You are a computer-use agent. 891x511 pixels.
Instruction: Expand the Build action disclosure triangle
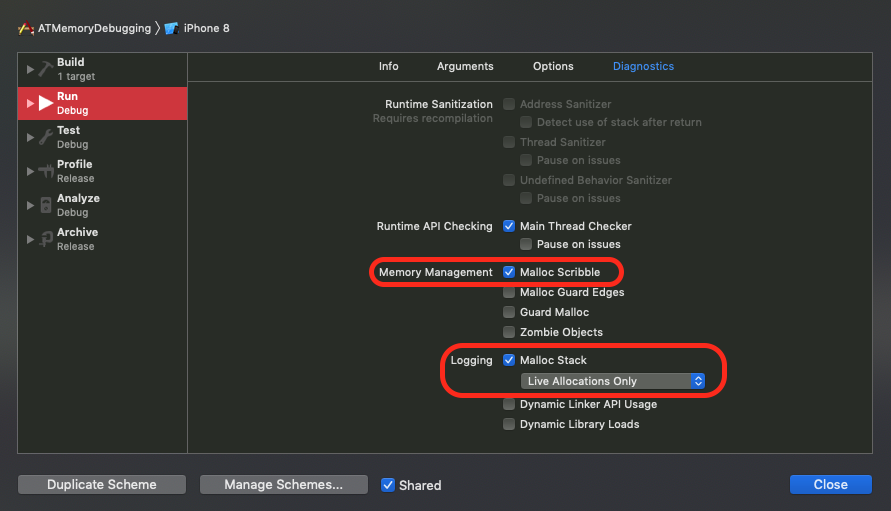click(x=30, y=69)
